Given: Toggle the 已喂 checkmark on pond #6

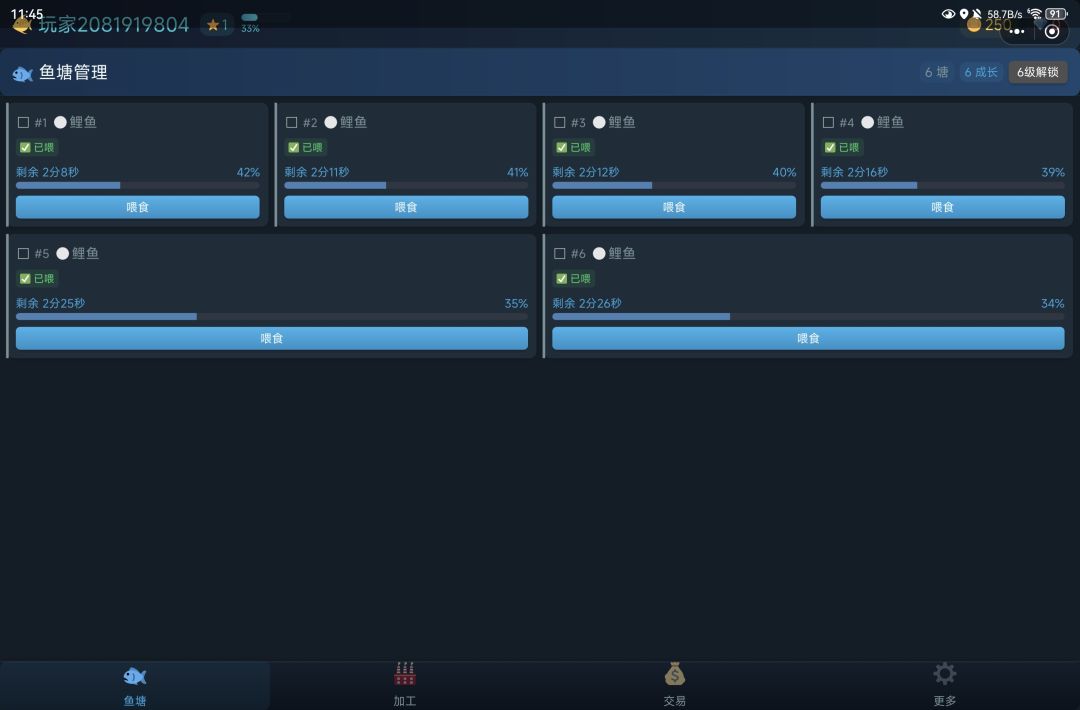Looking at the screenshot, I should pos(562,278).
